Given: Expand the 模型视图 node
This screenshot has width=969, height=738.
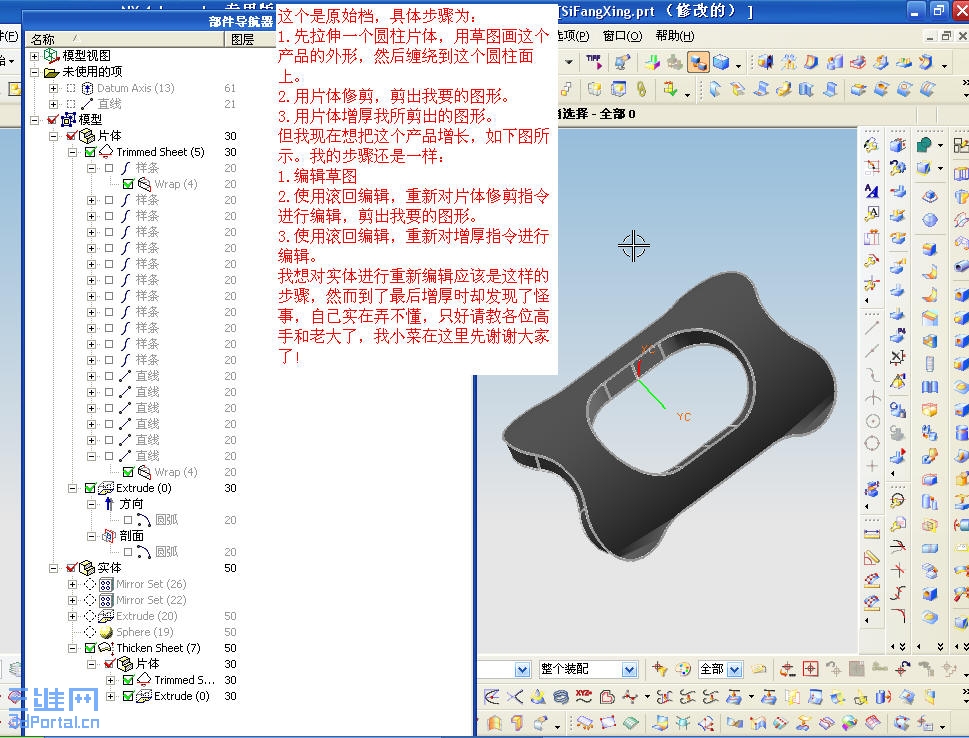Looking at the screenshot, I should point(35,56).
